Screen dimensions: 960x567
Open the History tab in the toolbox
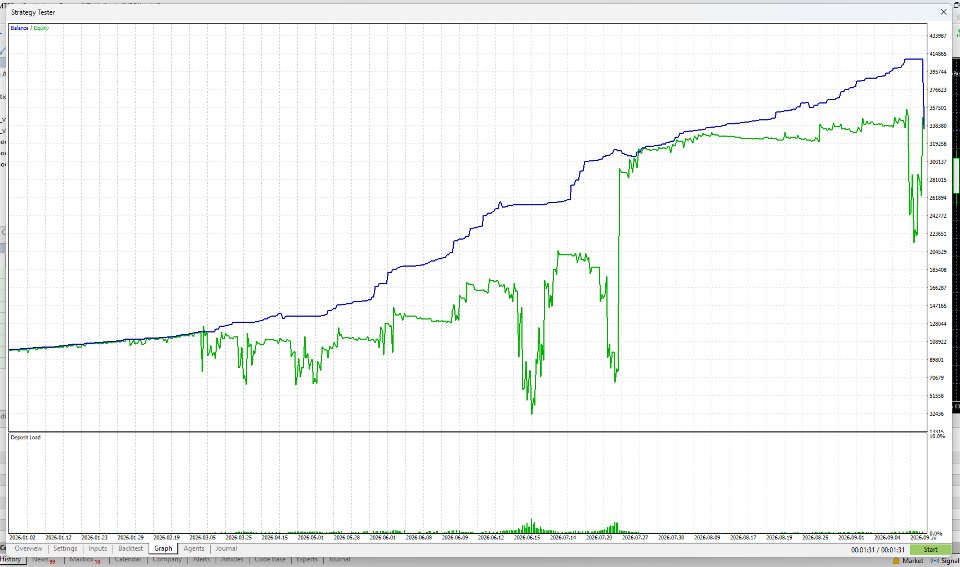pyautogui.click(x=10, y=560)
